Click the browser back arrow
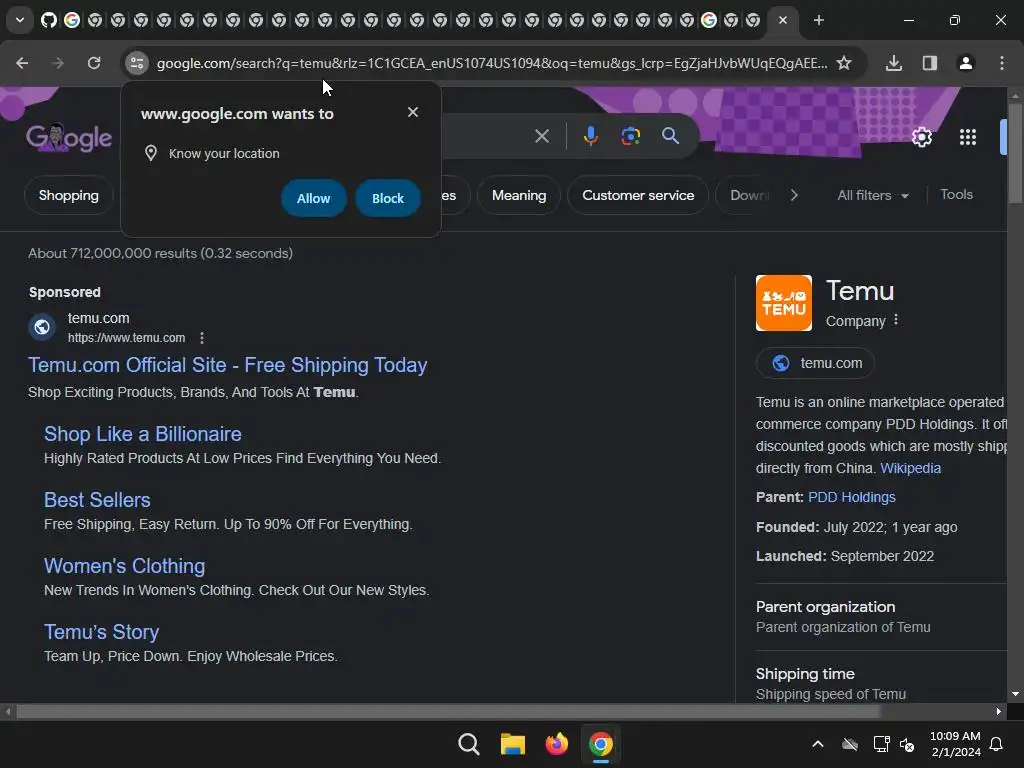 click(x=22, y=63)
